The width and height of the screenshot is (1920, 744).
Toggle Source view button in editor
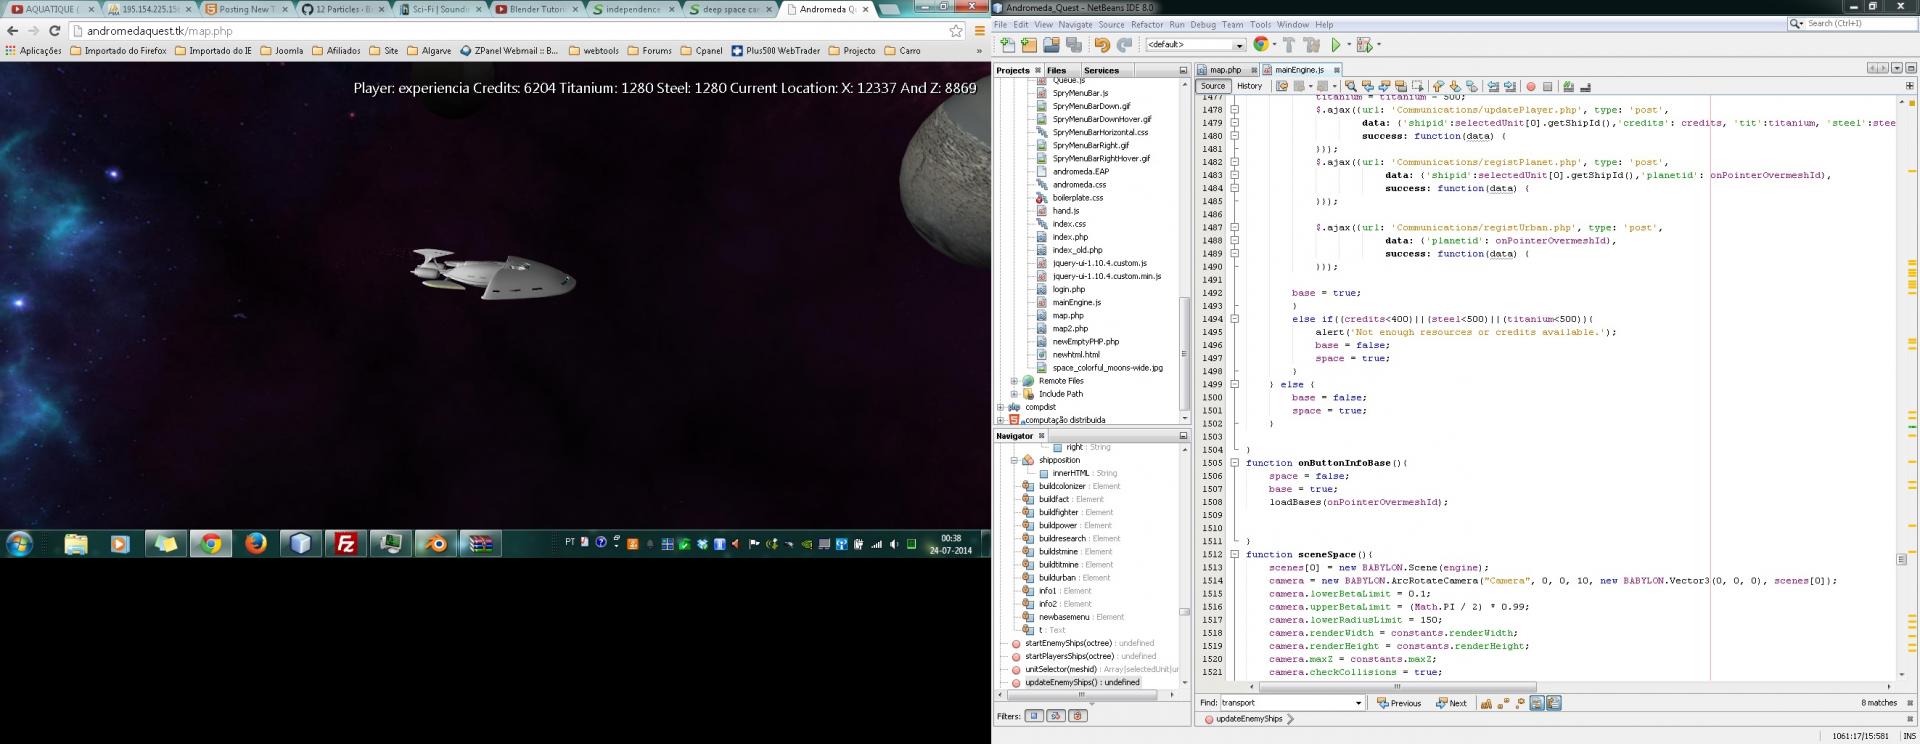1213,86
